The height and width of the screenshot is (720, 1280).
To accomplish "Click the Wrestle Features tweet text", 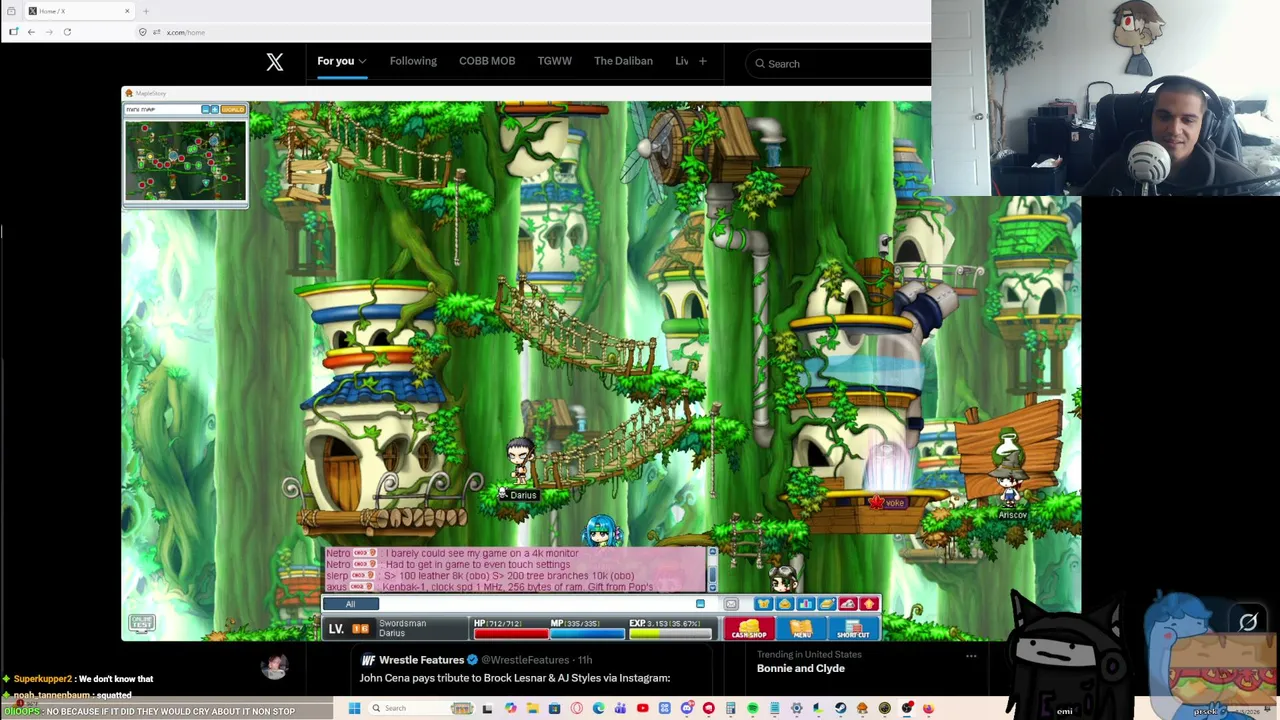I will click(515, 678).
